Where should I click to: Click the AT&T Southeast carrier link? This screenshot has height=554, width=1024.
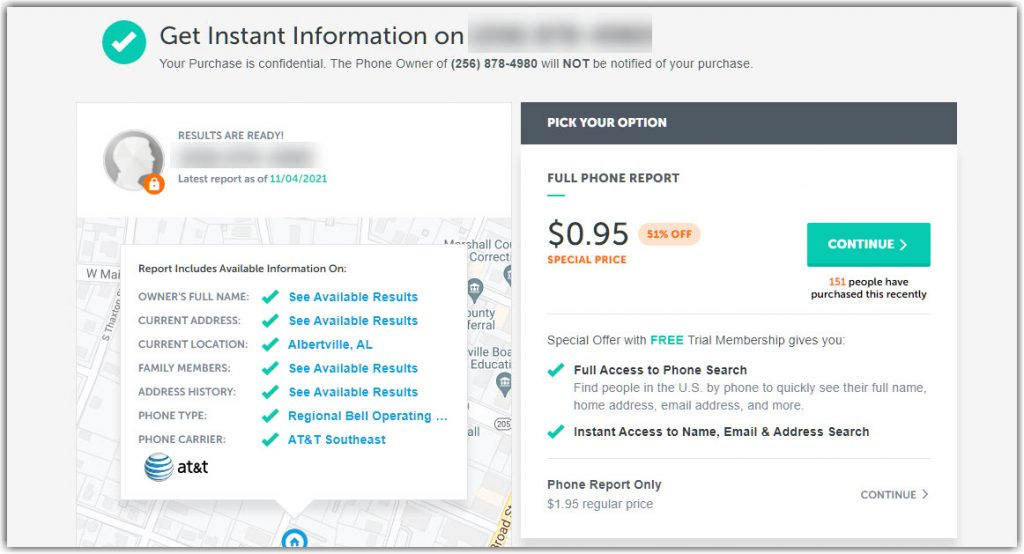point(336,440)
